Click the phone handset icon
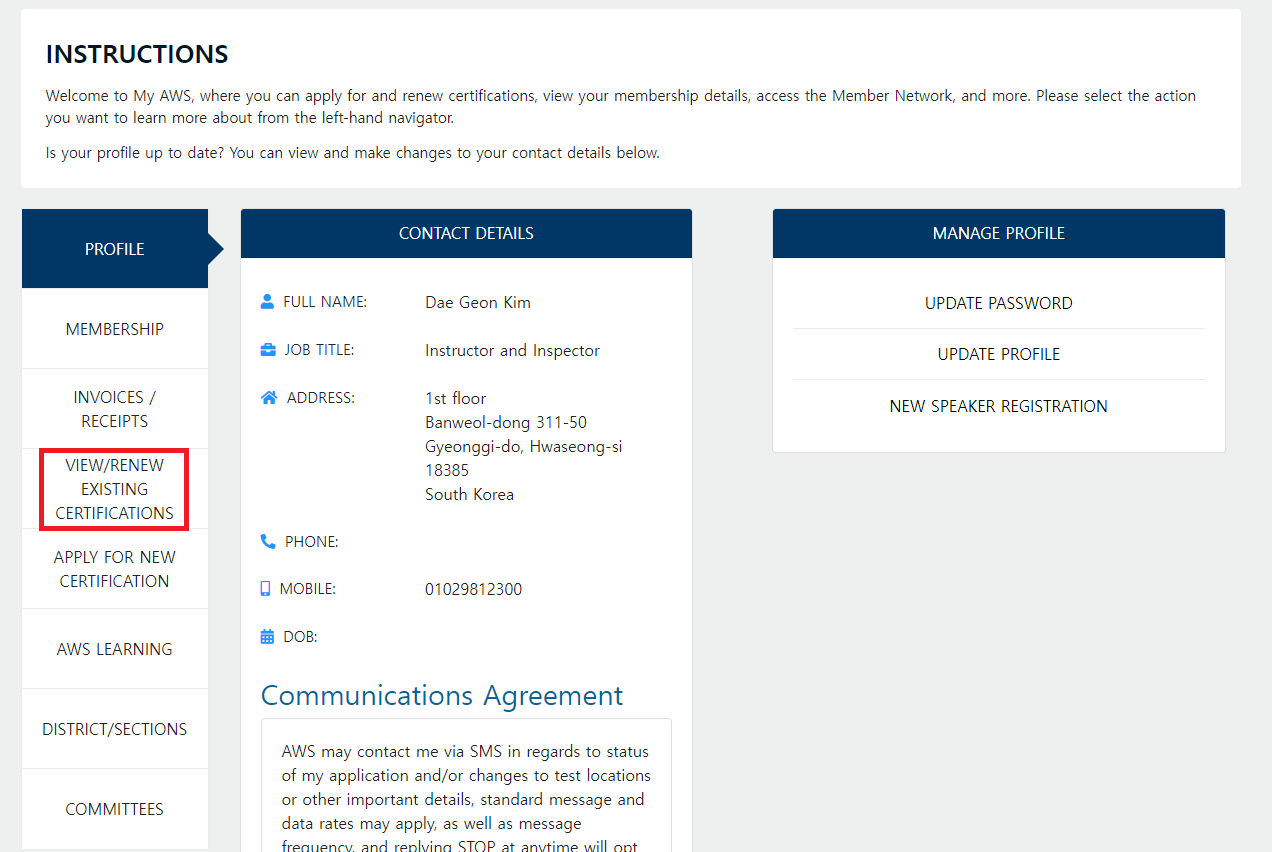Viewport: 1272px width, 852px height. 268,542
